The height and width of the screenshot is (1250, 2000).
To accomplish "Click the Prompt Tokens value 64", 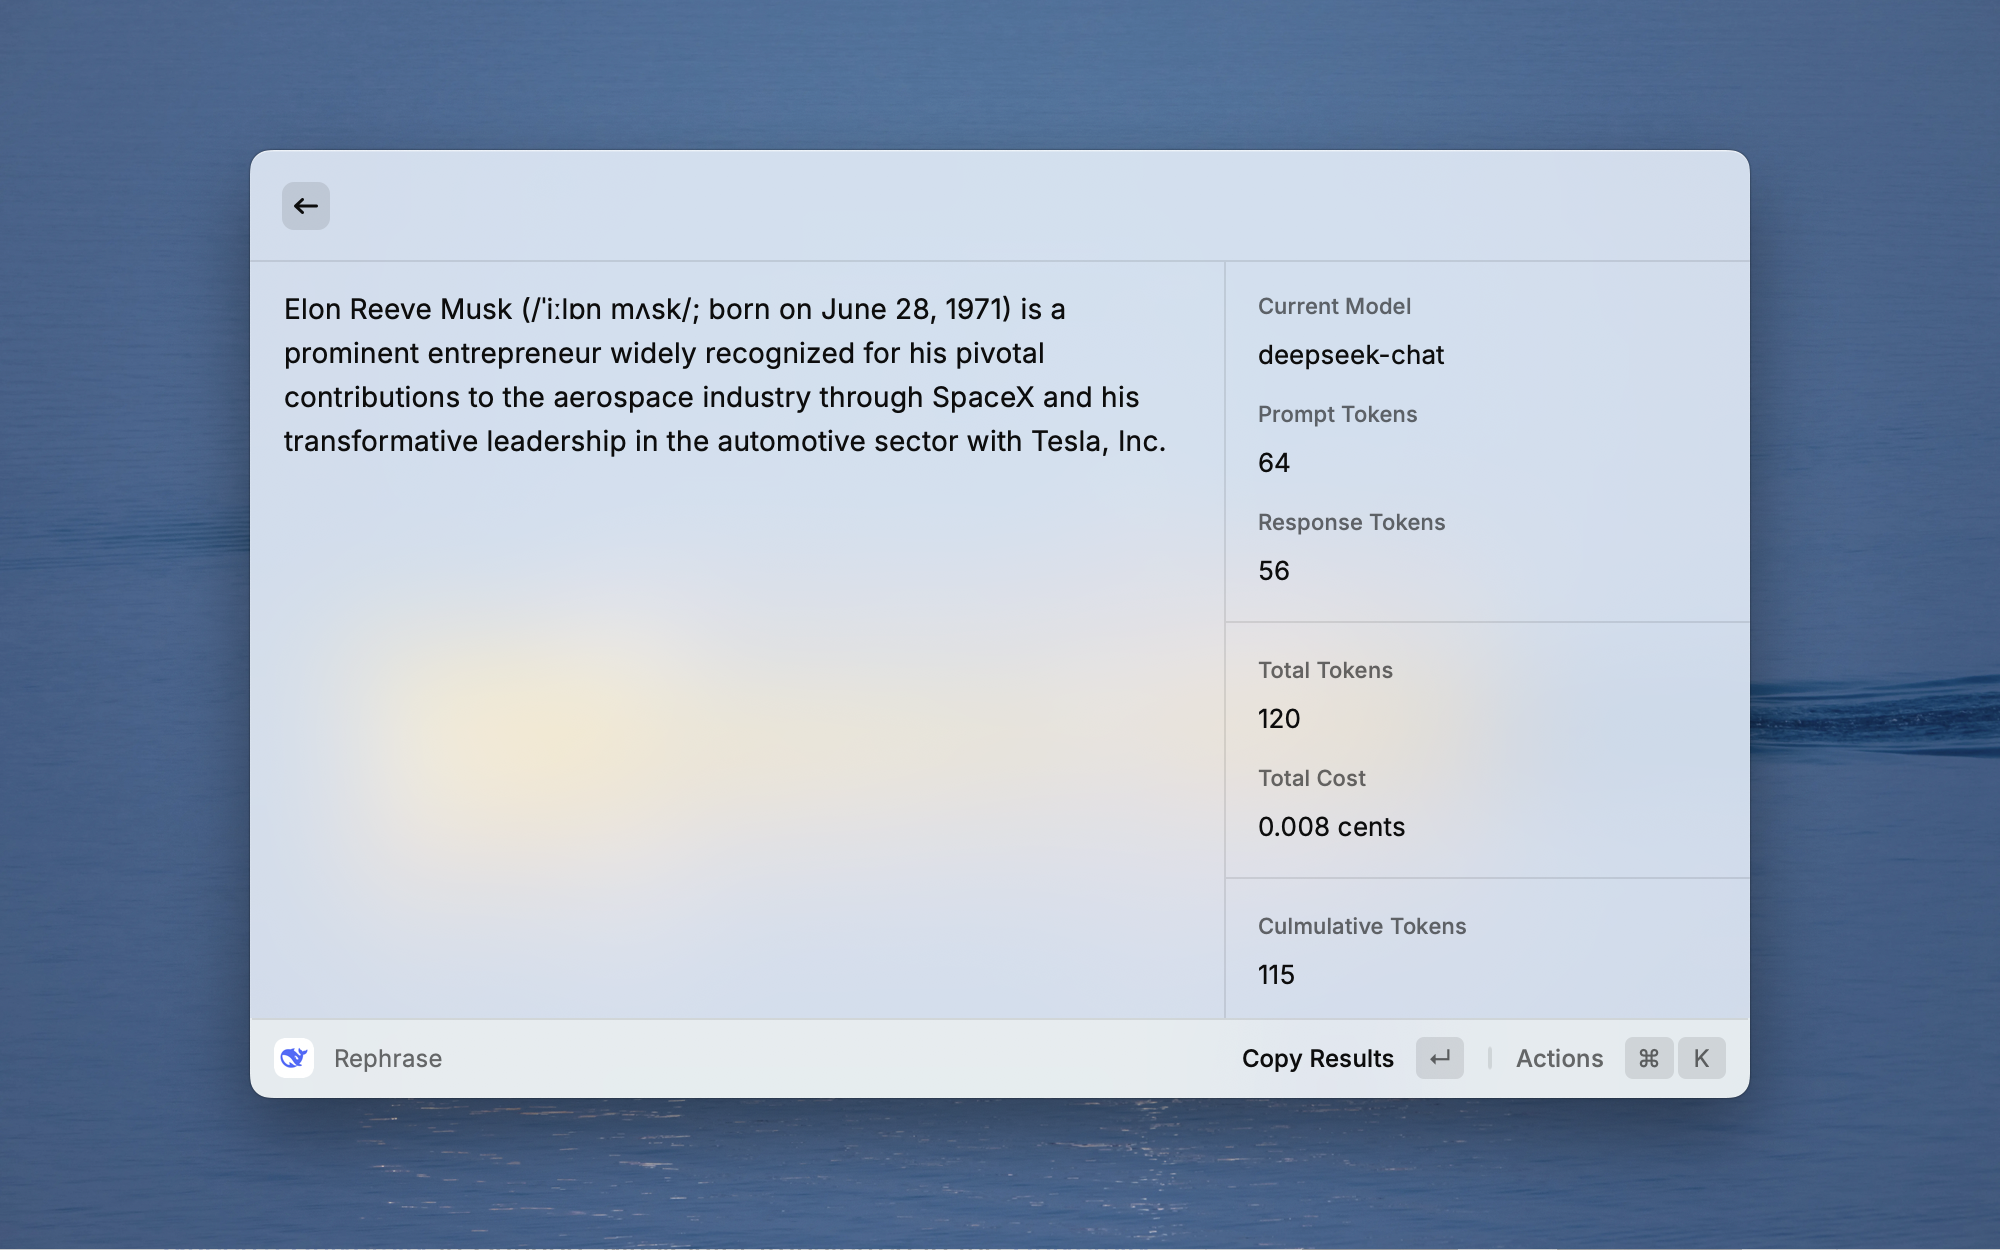I will click(1274, 463).
